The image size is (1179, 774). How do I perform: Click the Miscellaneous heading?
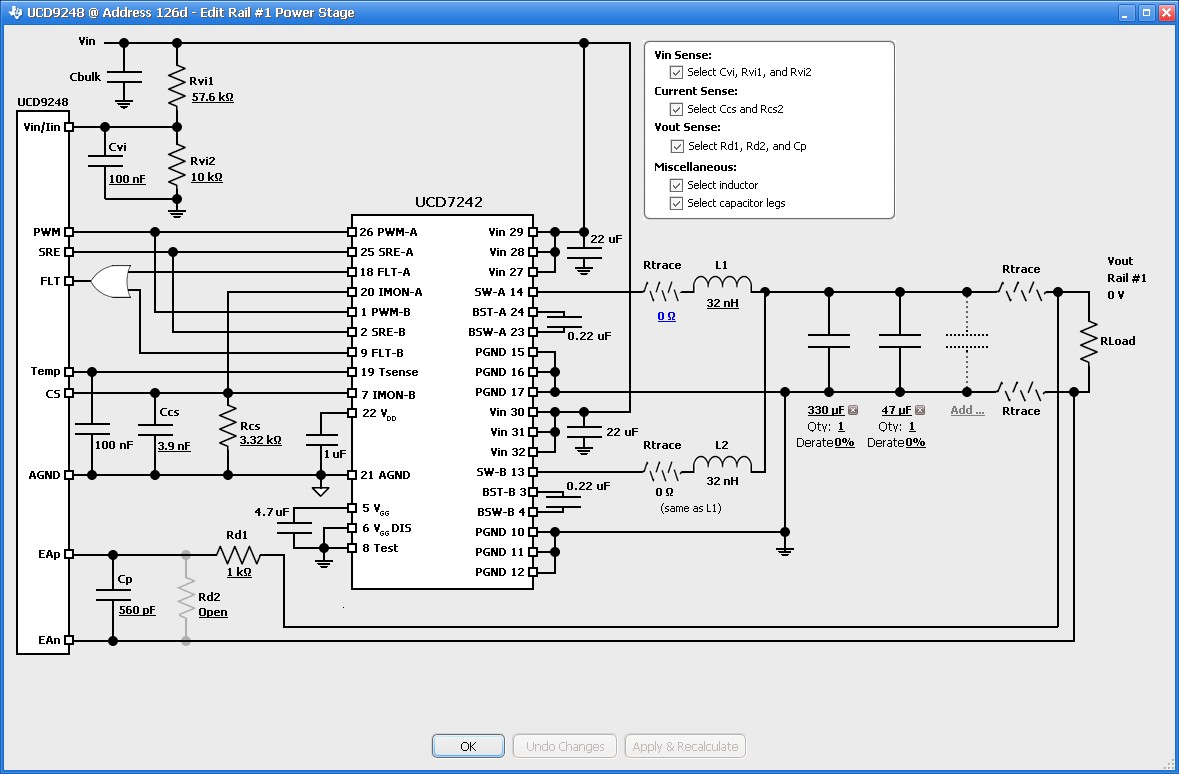696,167
